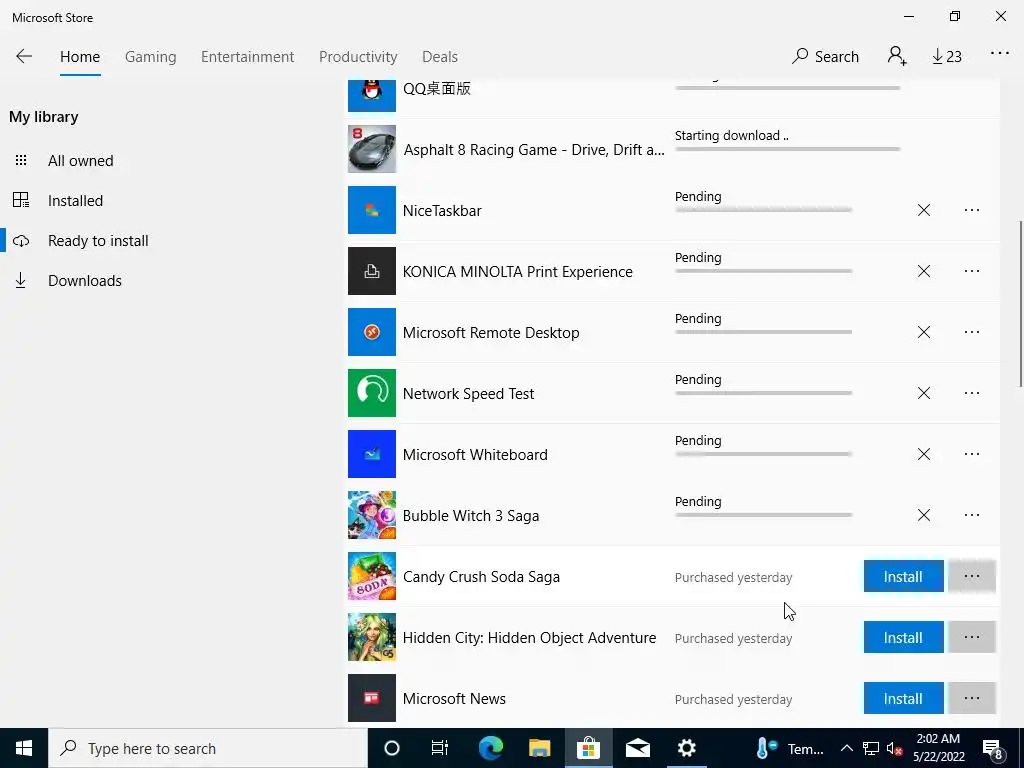This screenshot has width=1024, height=768.
Task: Open Downloads and updates showing 23
Action: tap(947, 57)
